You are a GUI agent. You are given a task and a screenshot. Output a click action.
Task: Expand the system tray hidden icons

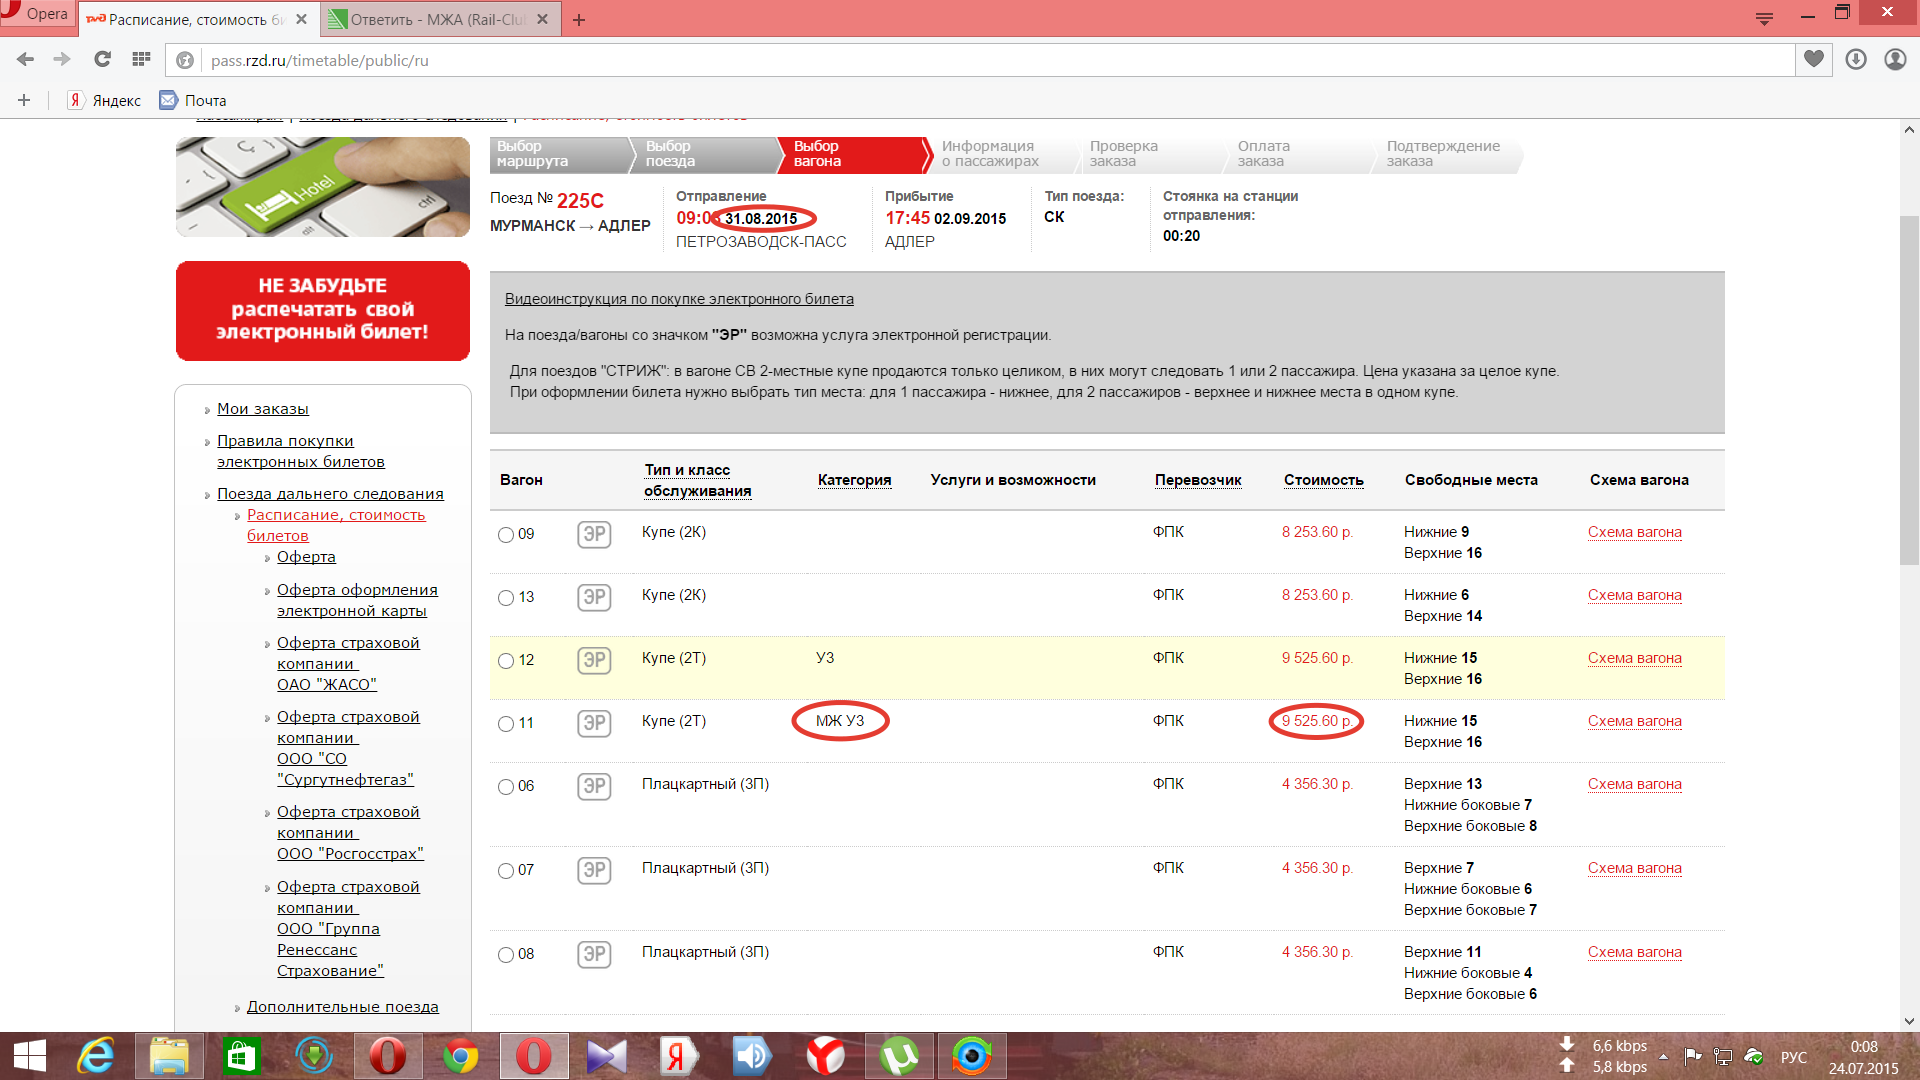coord(1663,1057)
